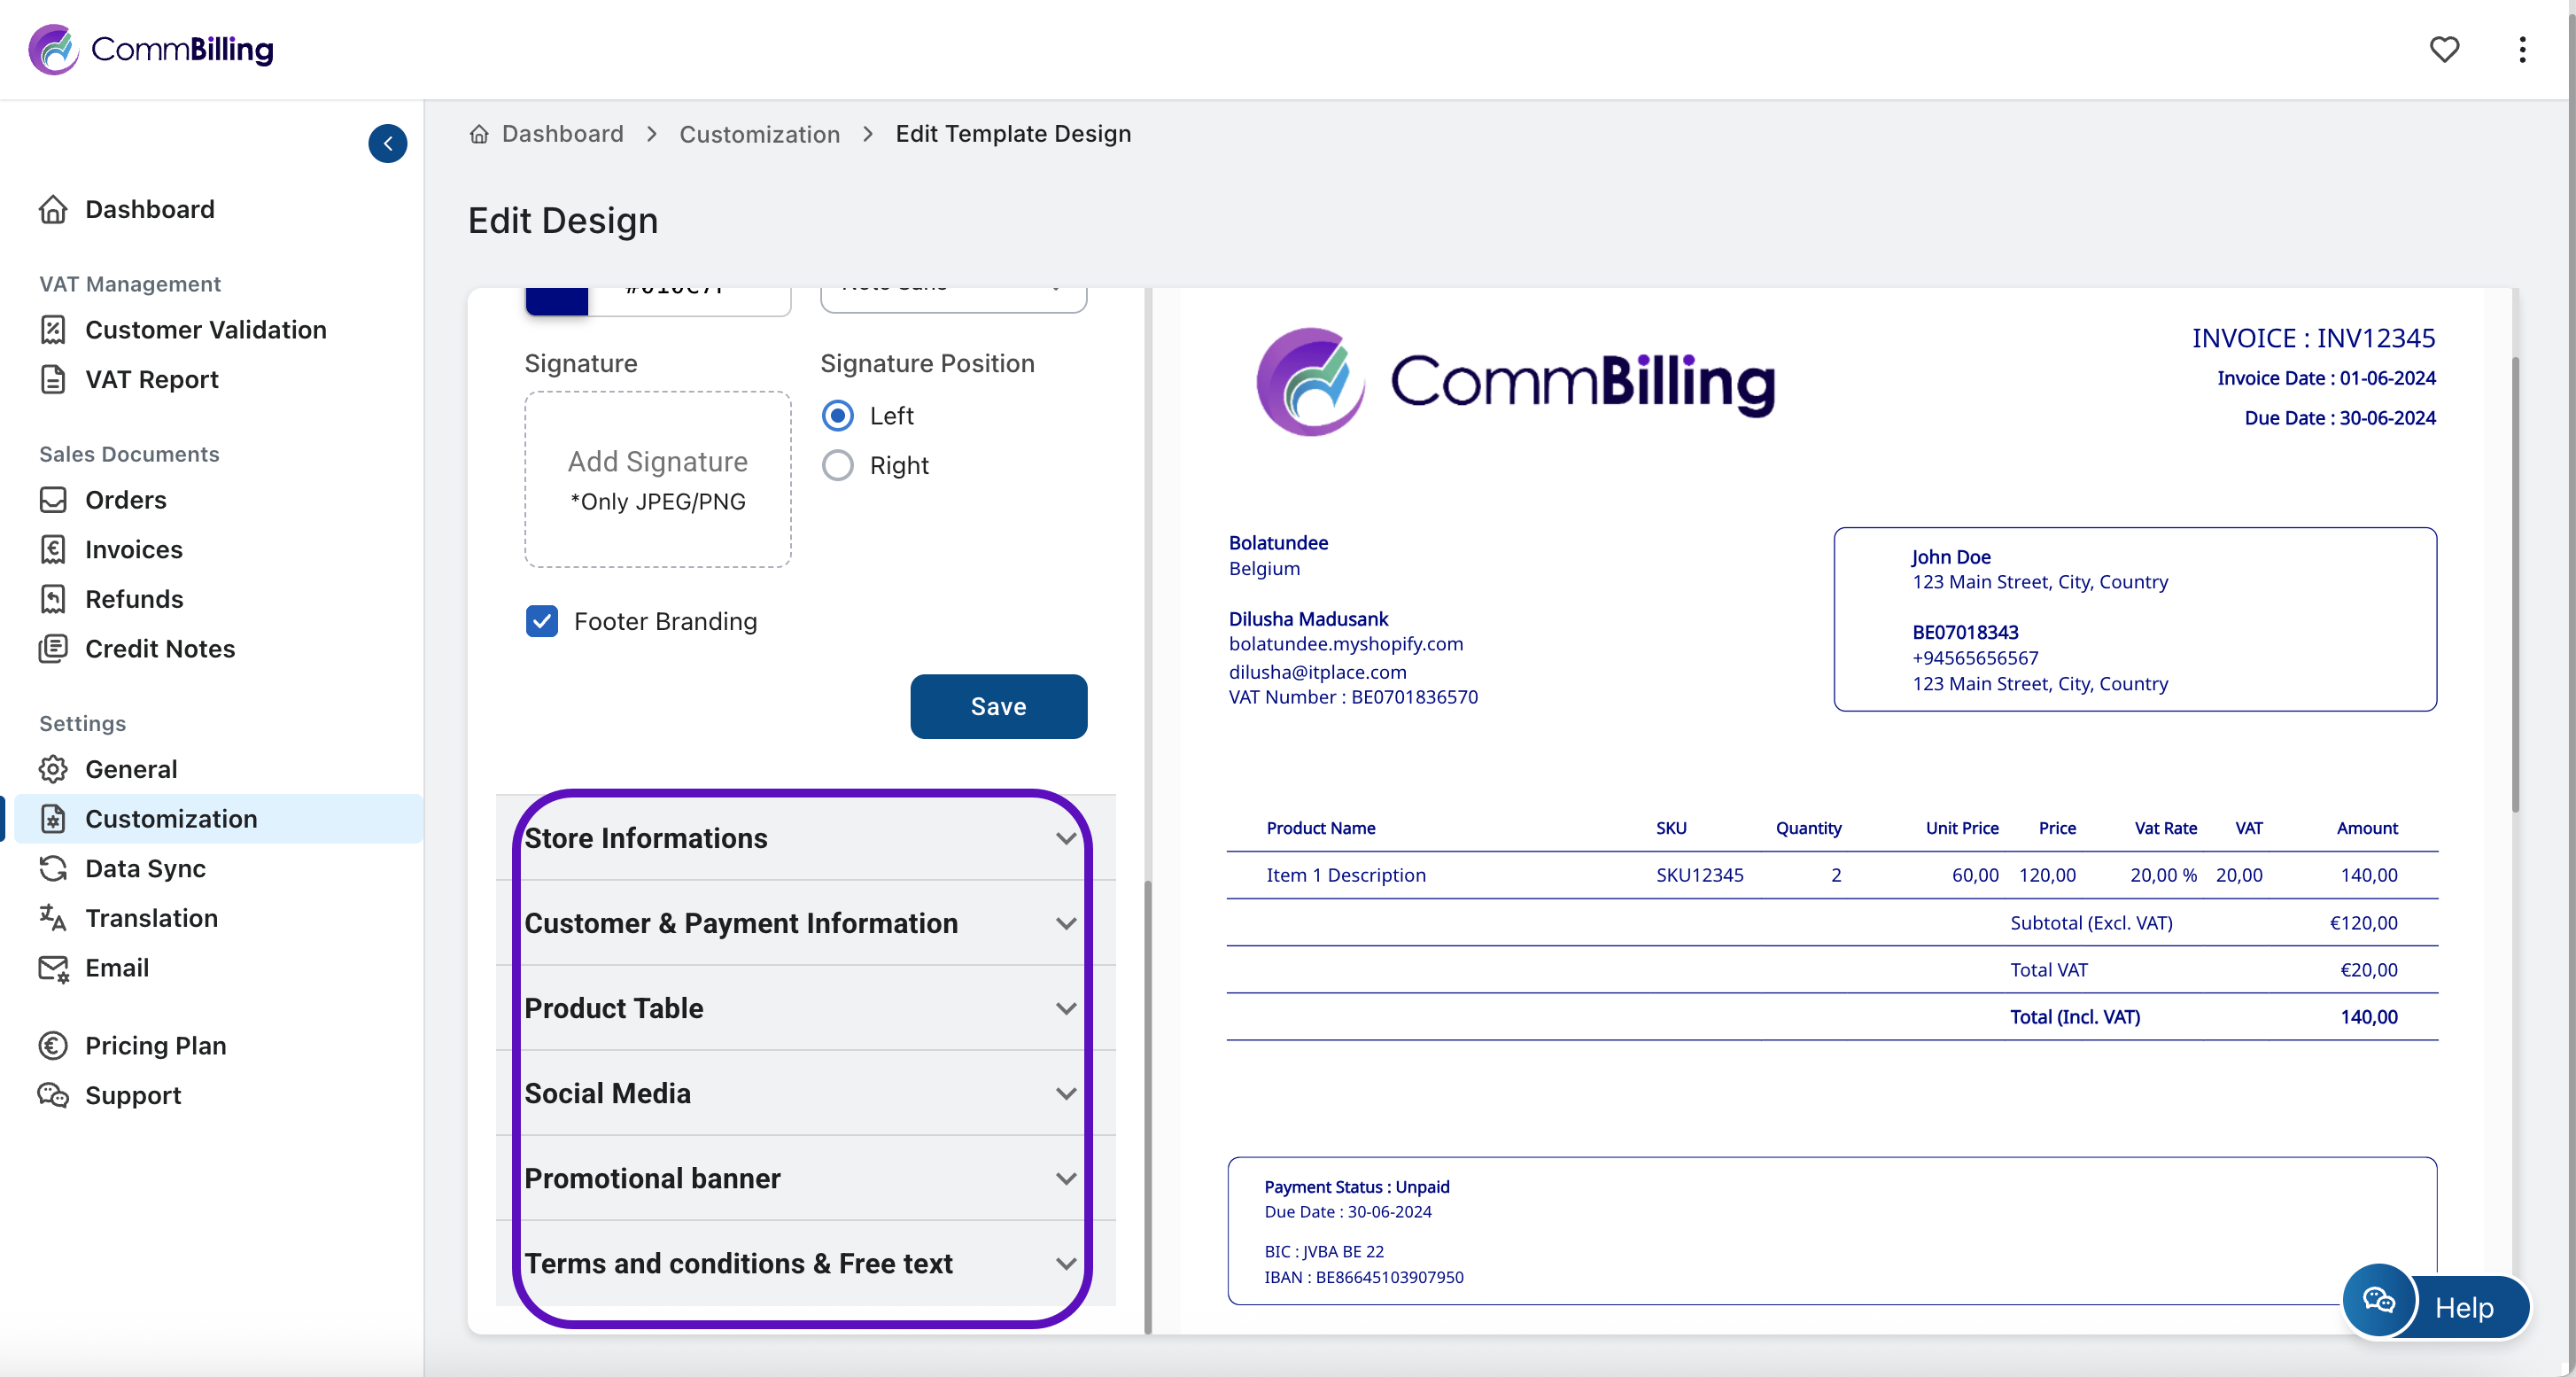Open the three-dot options menu
The width and height of the screenshot is (2576, 1377).
click(x=2522, y=49)
